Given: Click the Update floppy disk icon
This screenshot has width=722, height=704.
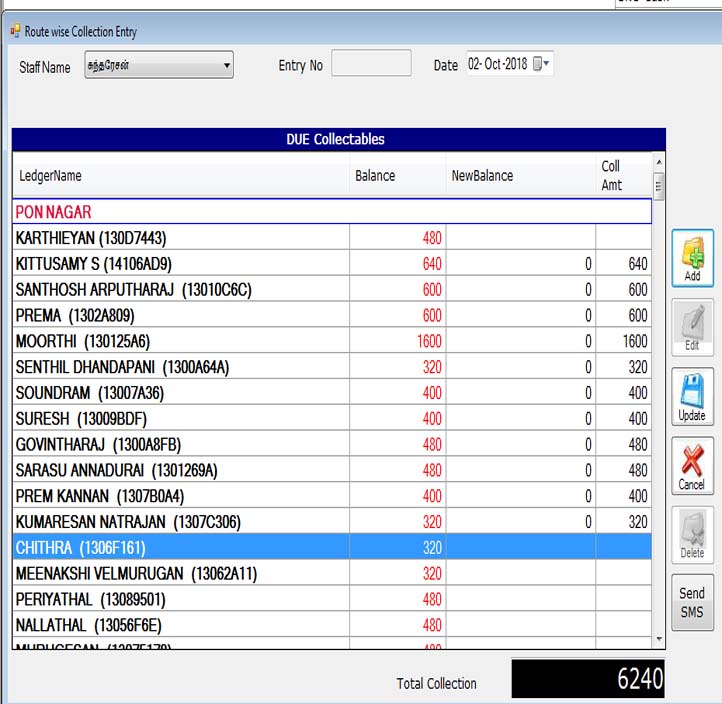Looking at the screenshot, I should tap(693, 396).
